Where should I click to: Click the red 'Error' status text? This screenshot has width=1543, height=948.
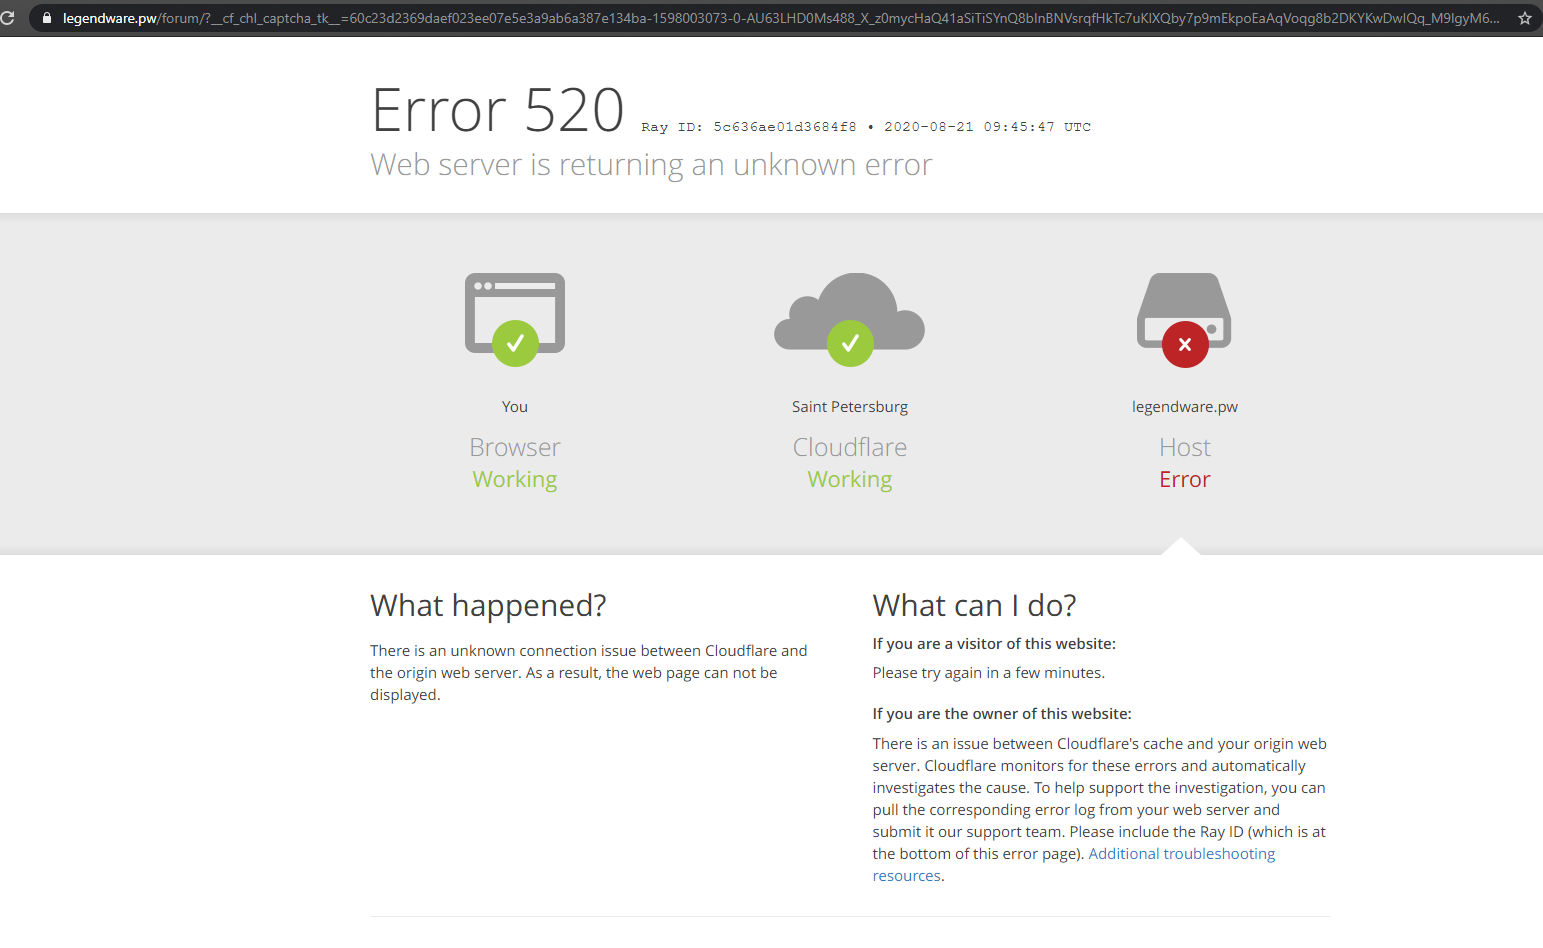click(x=1185, y=480)
